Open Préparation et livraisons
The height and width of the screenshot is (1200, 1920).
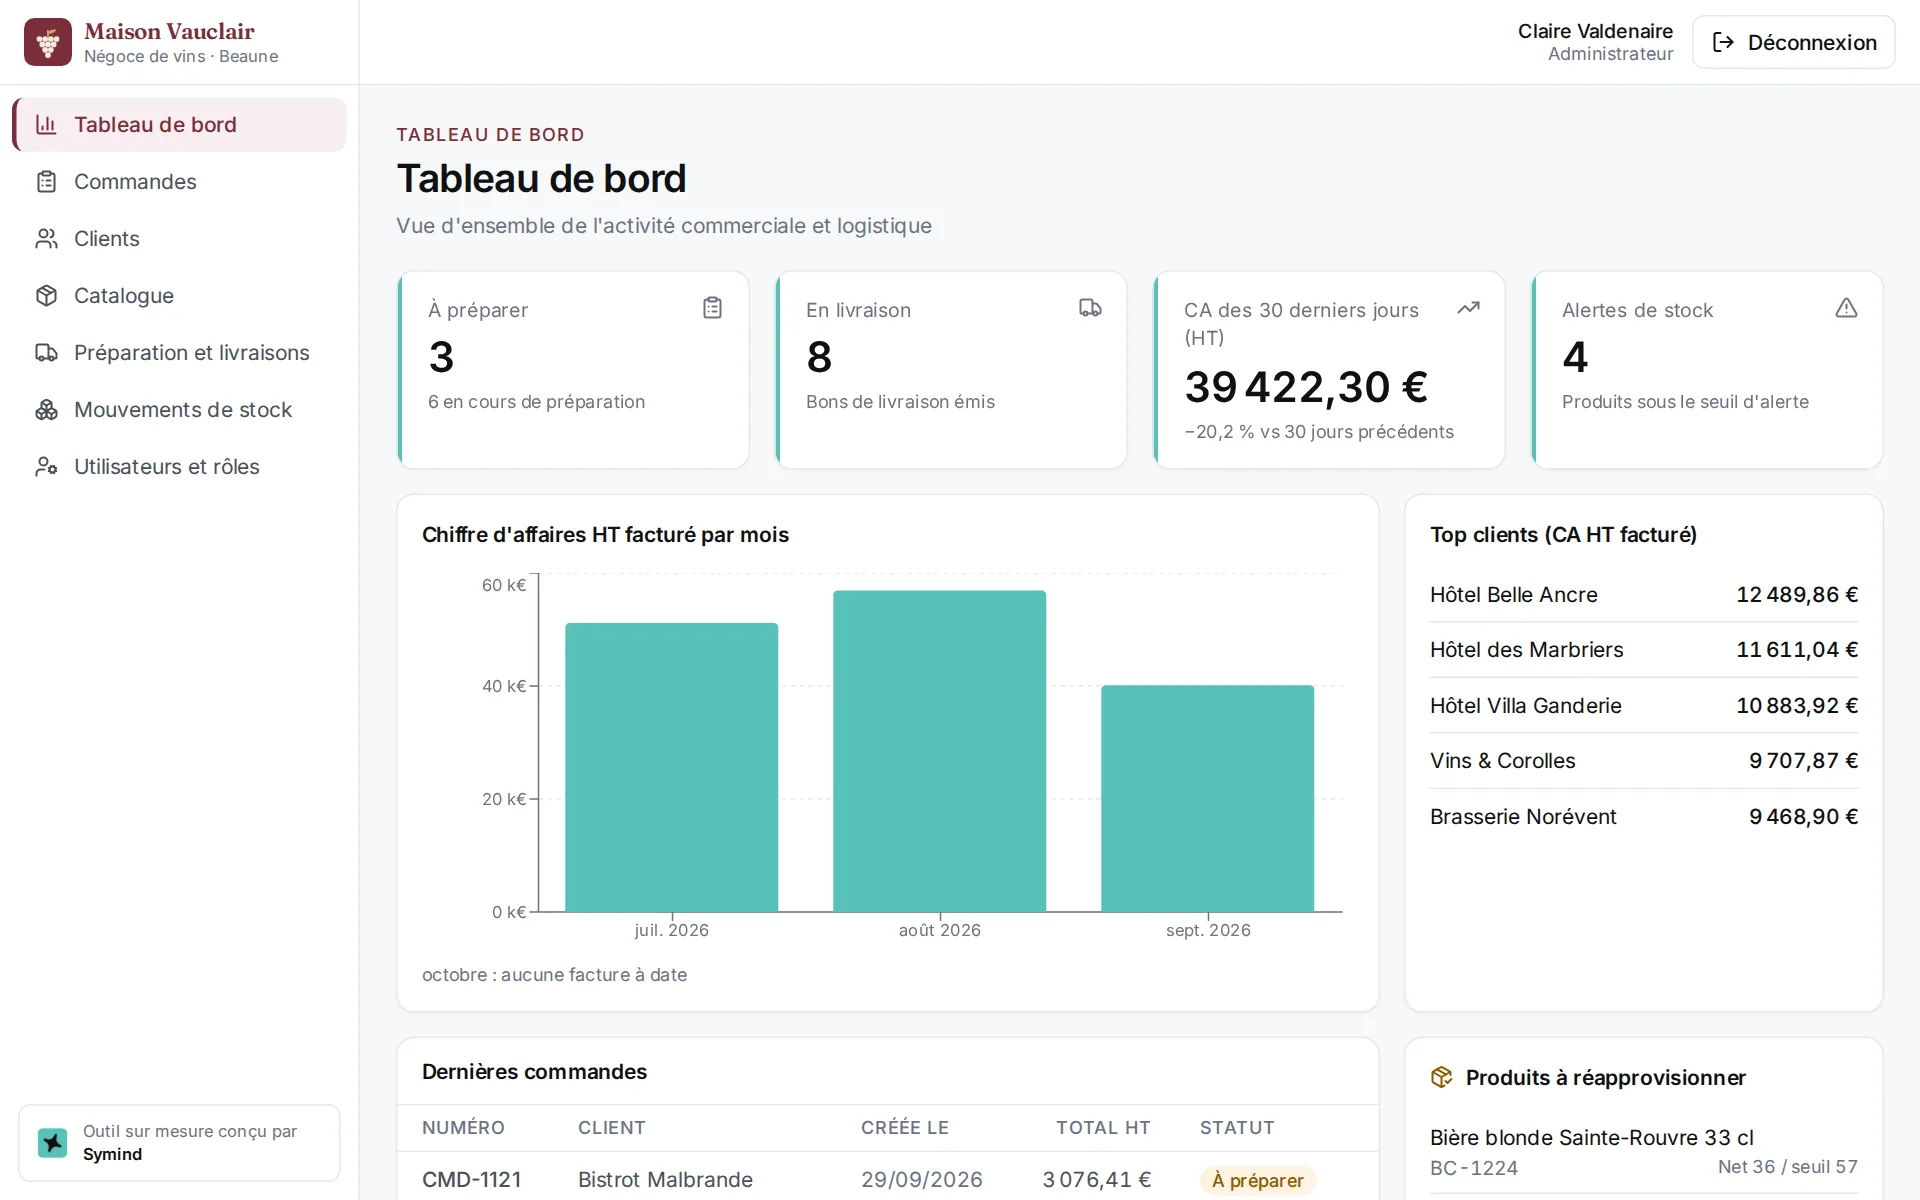179,353
